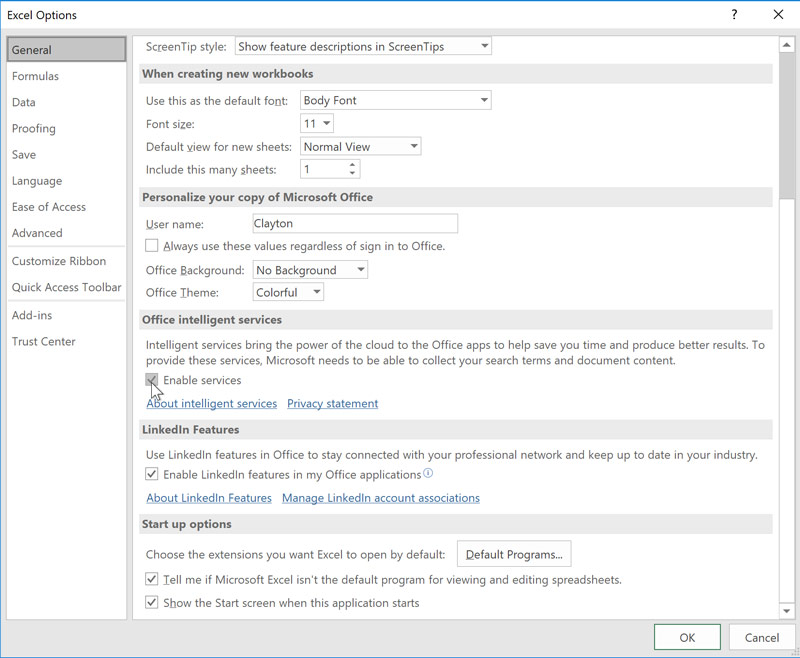
Task: Select the General category
Action: (x=66, y=49)
